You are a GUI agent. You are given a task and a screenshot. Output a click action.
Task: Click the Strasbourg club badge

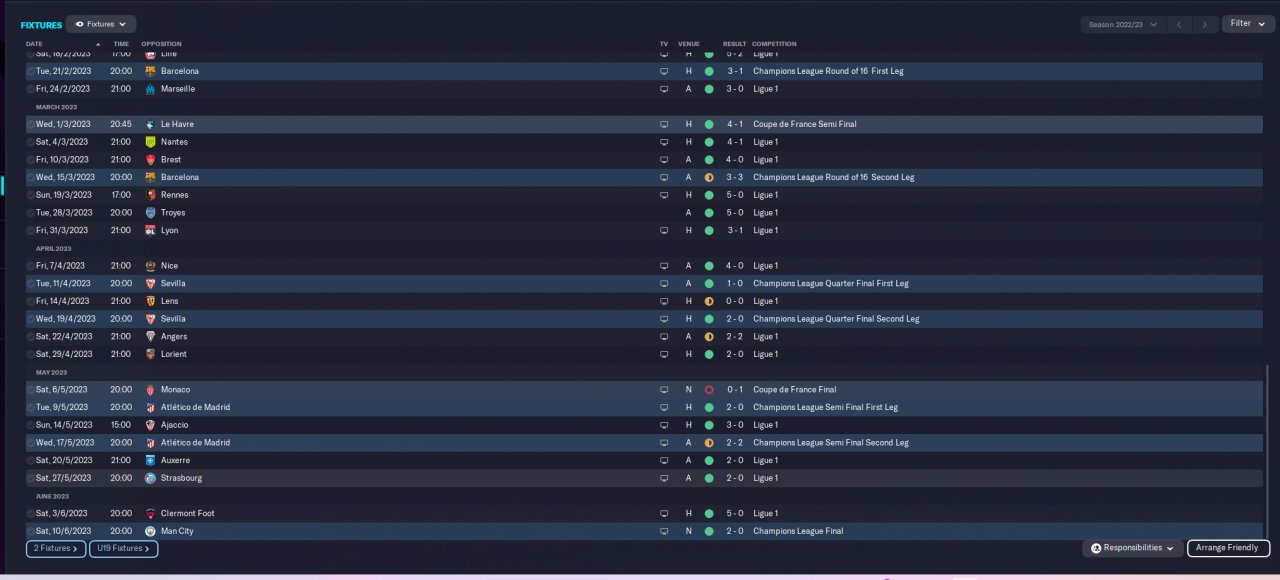151,478
